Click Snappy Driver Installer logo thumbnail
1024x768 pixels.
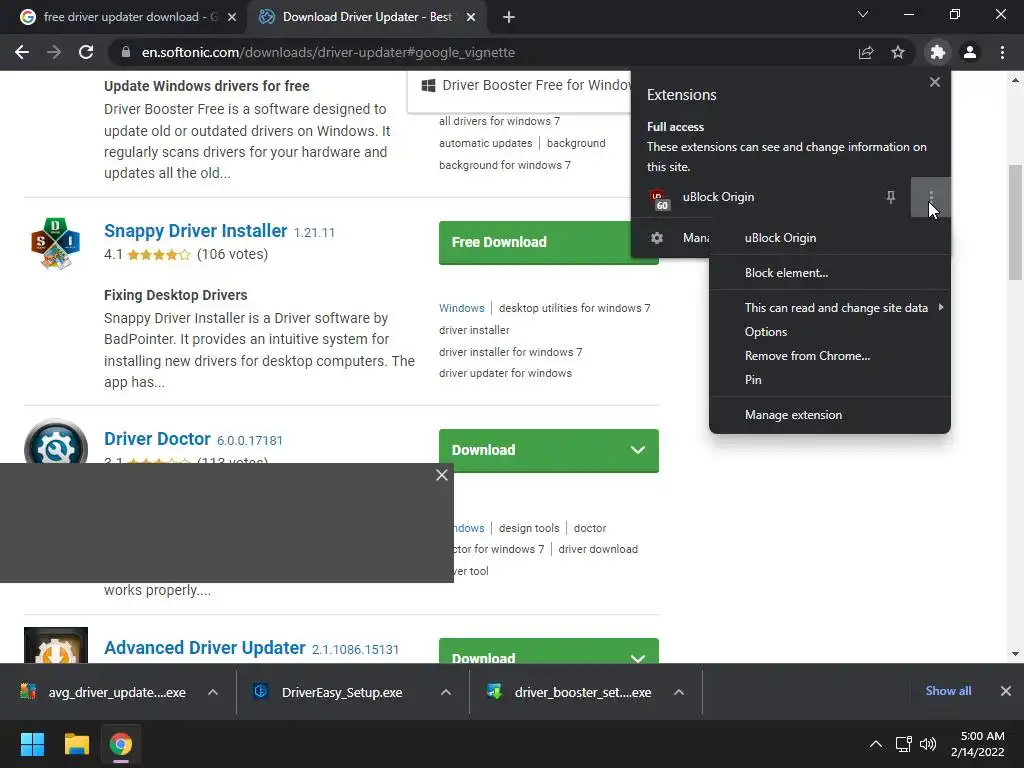(56, 243)
